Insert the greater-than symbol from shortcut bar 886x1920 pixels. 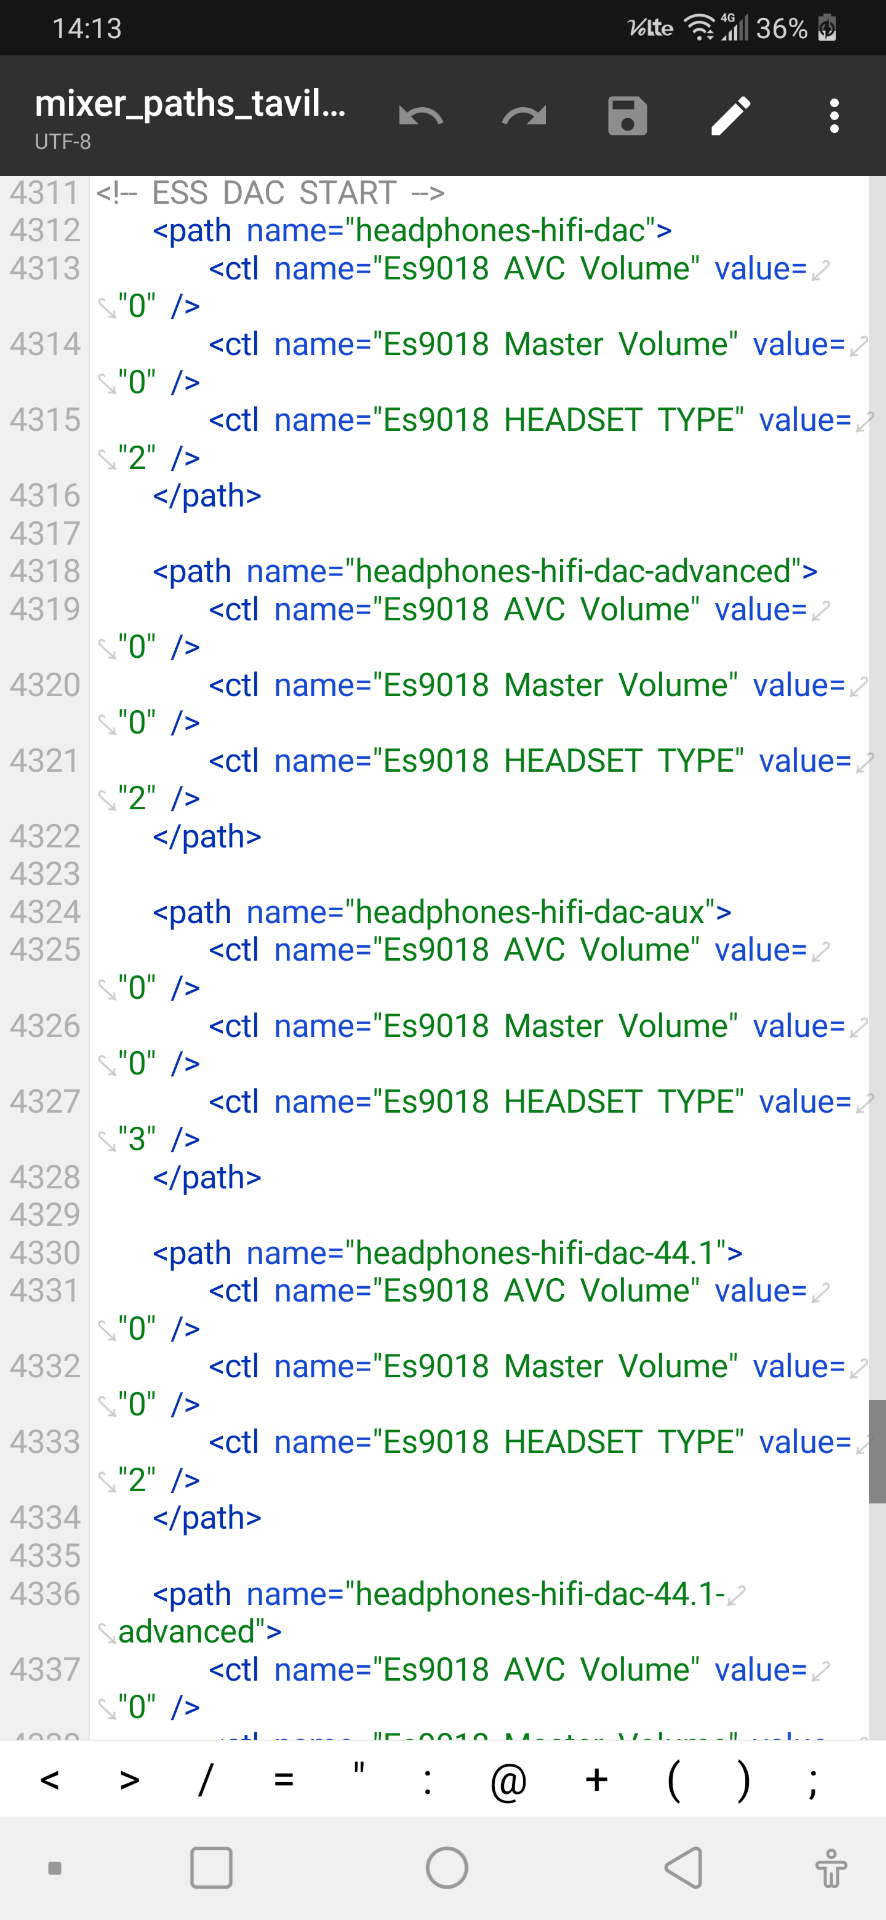click(129, 1780)
